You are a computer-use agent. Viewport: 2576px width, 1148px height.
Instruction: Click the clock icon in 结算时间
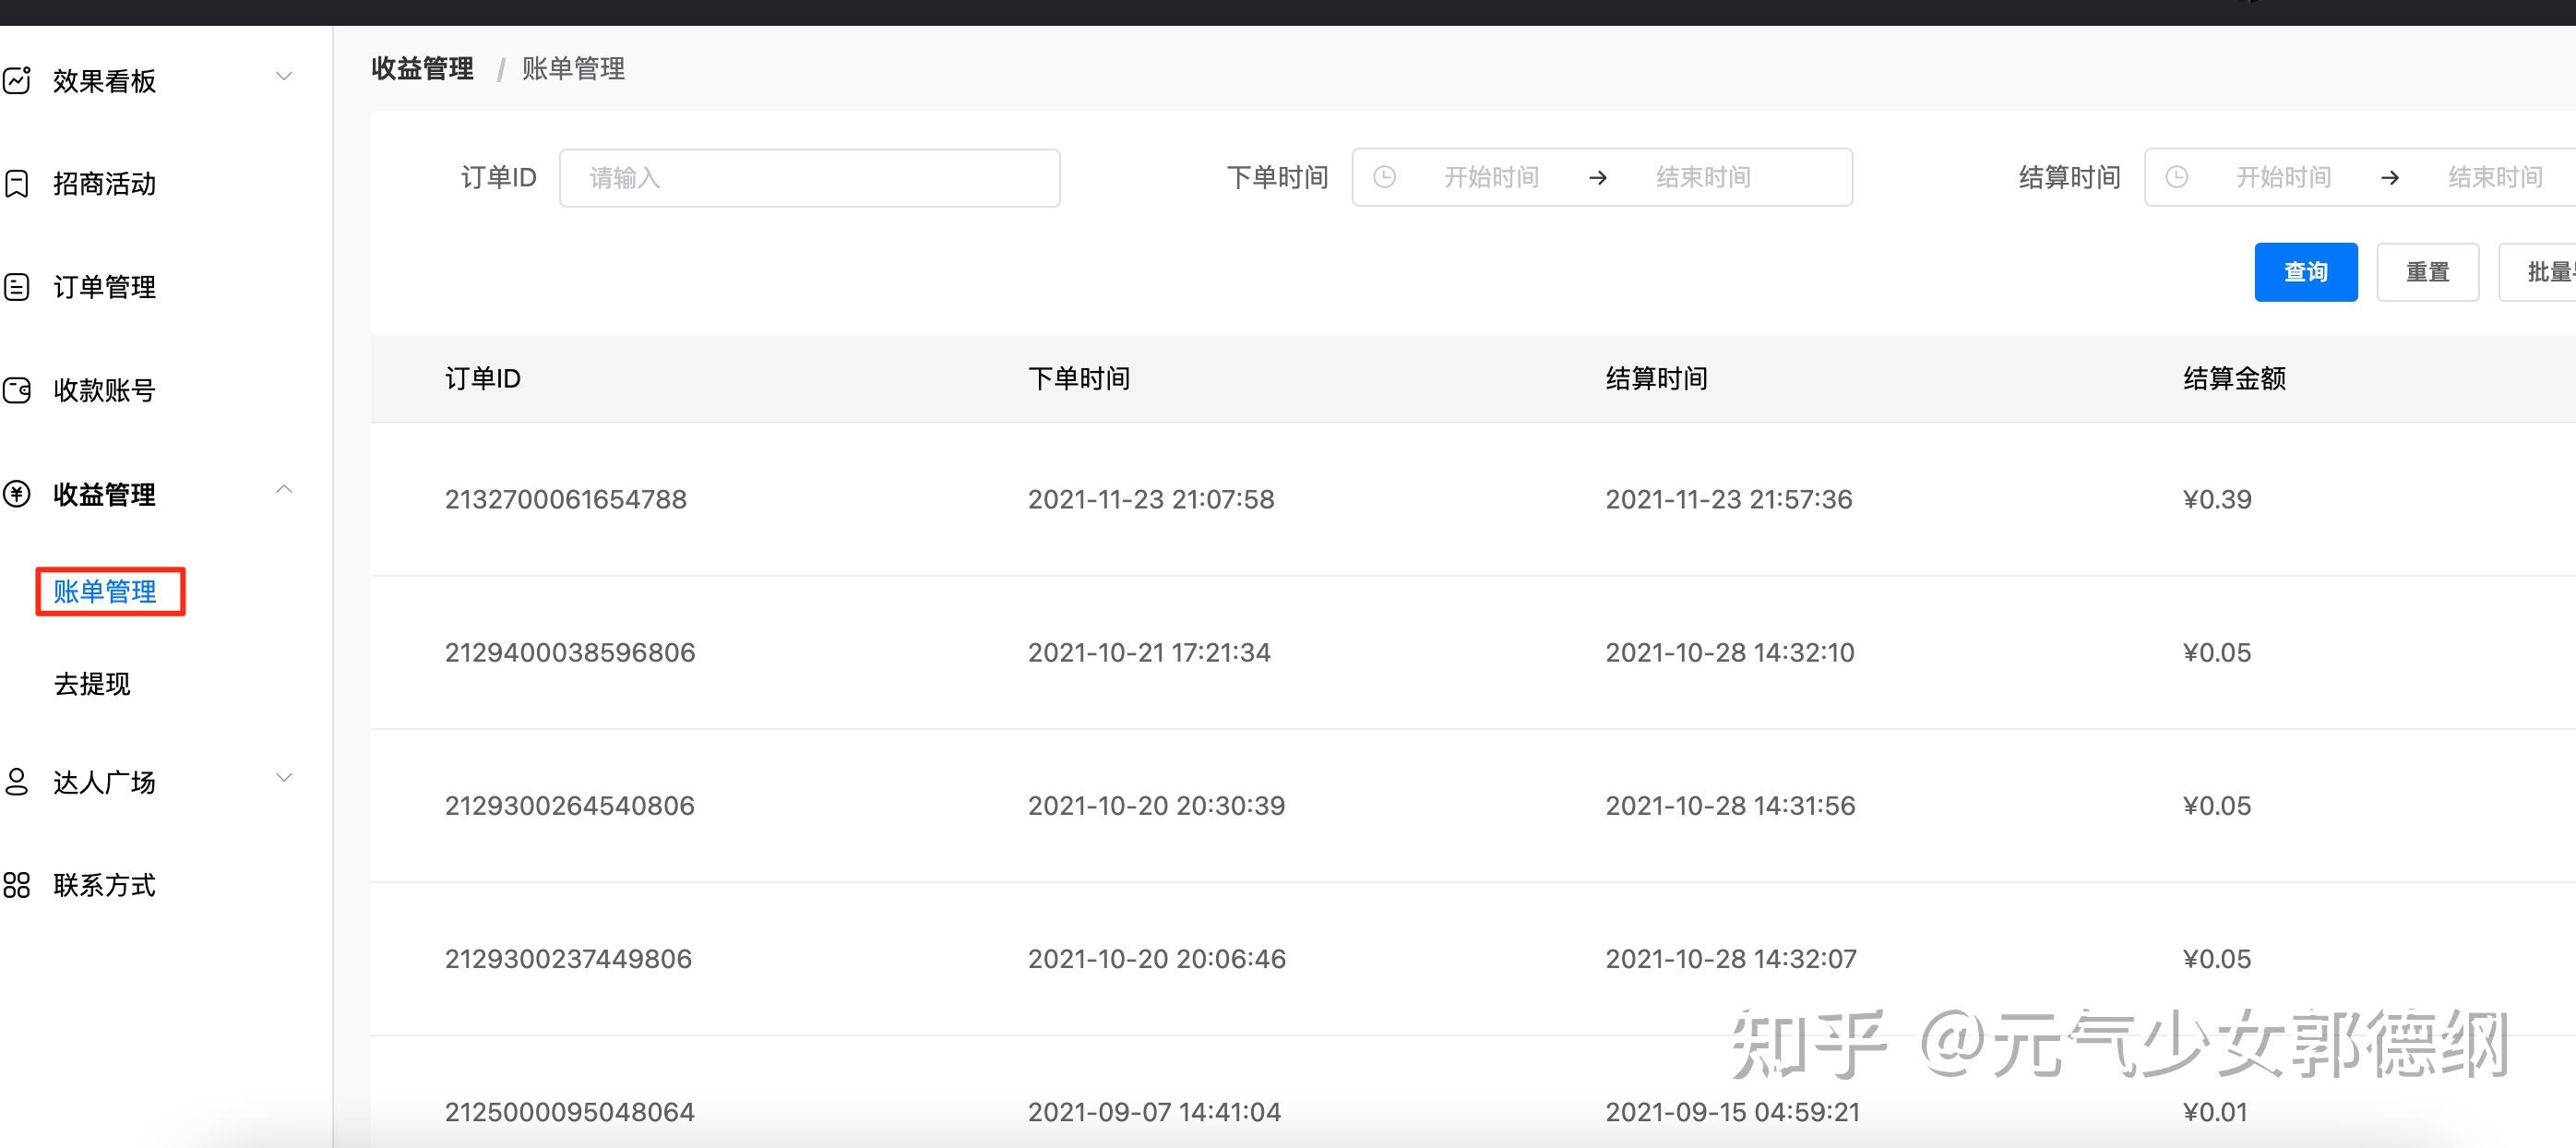click(x=2176, y=177)
